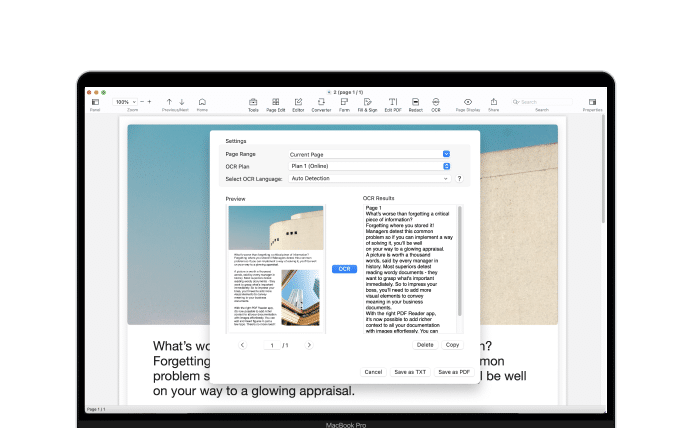The height and width of the screenshot is (428, 692).
Task: Open the Tools toolbar icon
Action: pyautogui.click(x=253, y=103)
